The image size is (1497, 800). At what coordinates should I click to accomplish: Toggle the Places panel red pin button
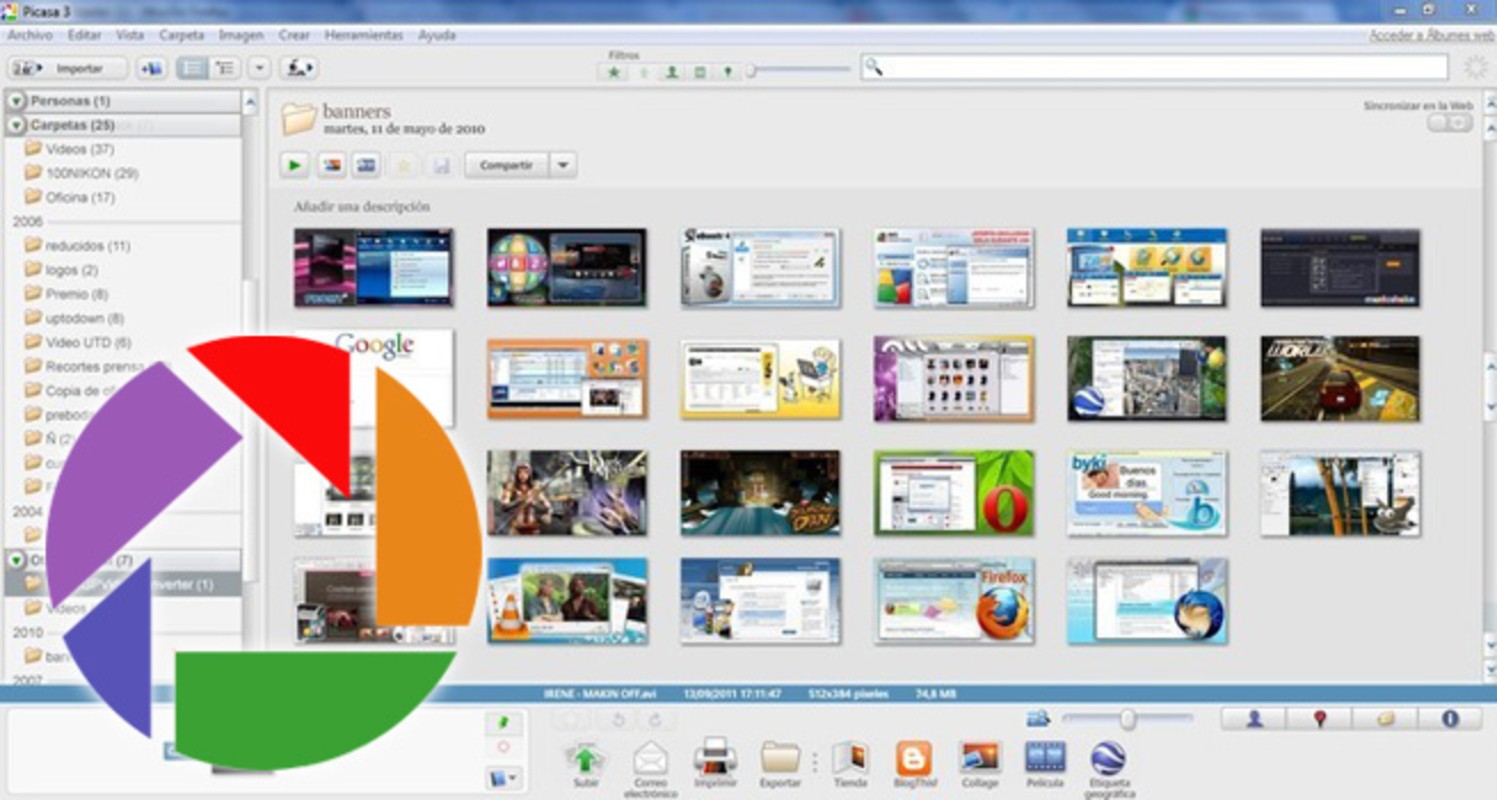[1319, 719]
